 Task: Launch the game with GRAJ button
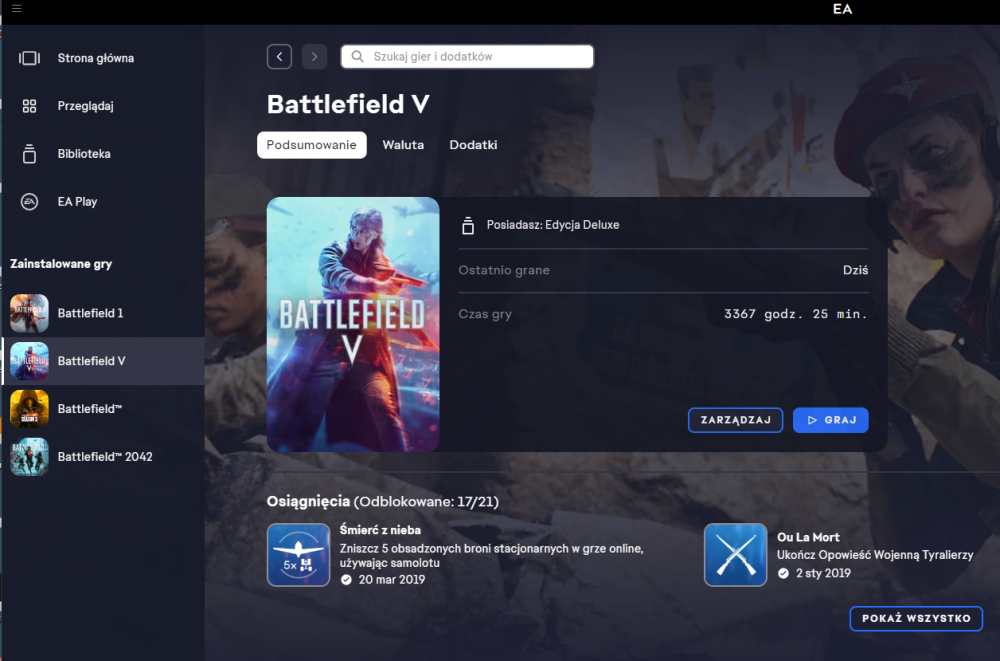[x=830, y=420]
